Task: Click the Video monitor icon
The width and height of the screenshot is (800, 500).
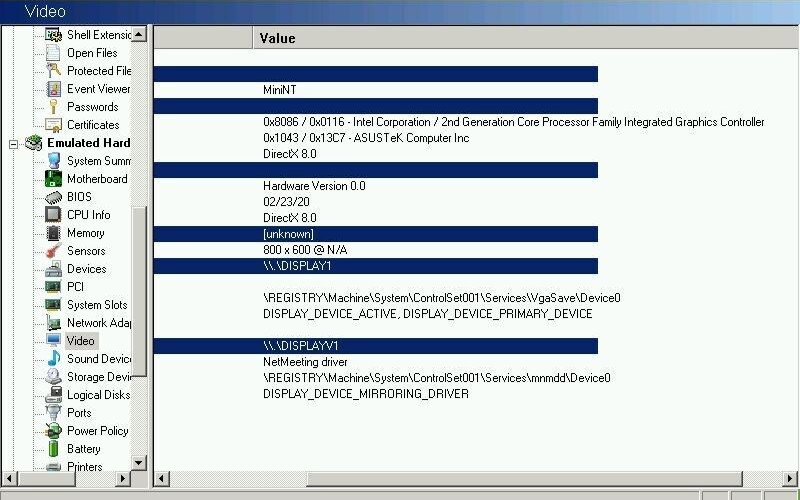Action: point(53,341)
